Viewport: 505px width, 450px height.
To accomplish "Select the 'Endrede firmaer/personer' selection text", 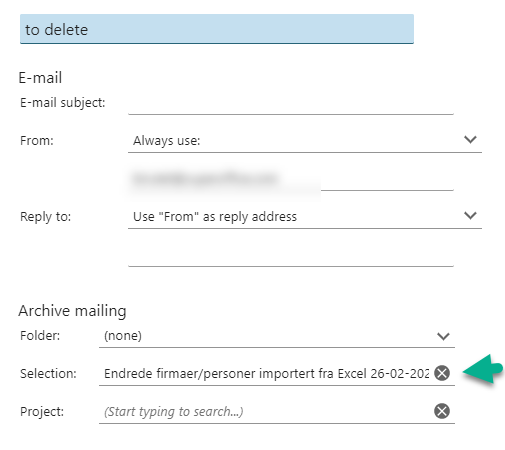I will click(266, 373).
